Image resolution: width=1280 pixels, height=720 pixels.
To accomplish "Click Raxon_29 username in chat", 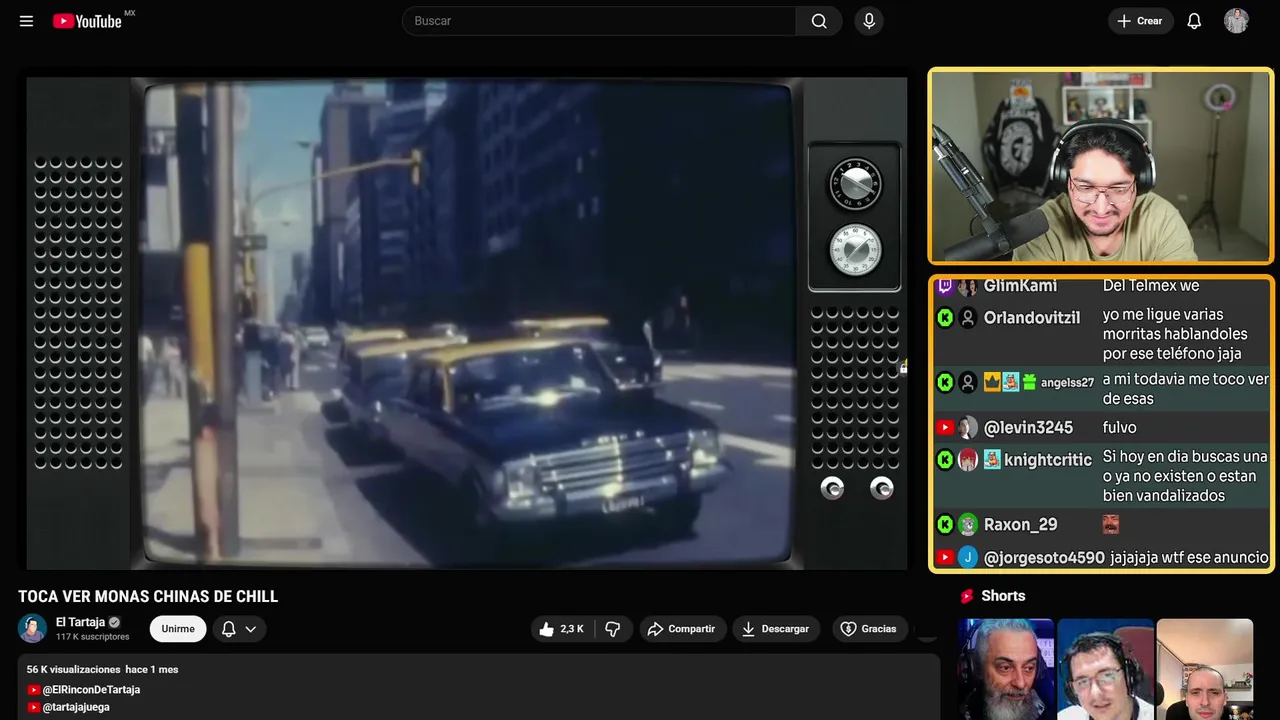I will (x=1020, y=525).
